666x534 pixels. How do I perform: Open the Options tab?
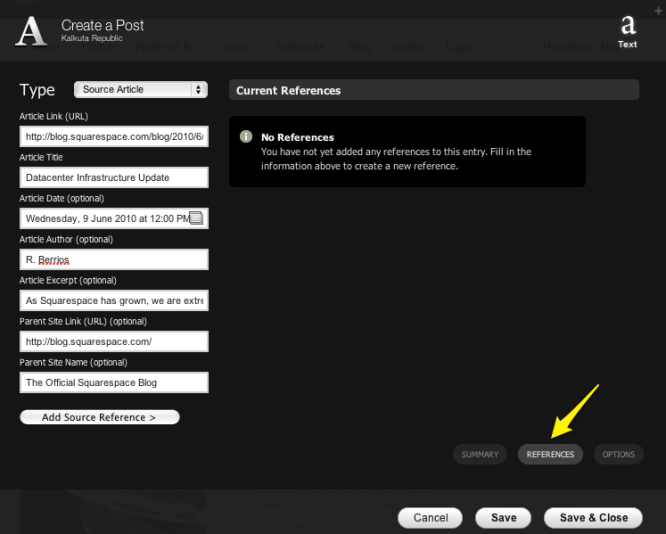618,454
